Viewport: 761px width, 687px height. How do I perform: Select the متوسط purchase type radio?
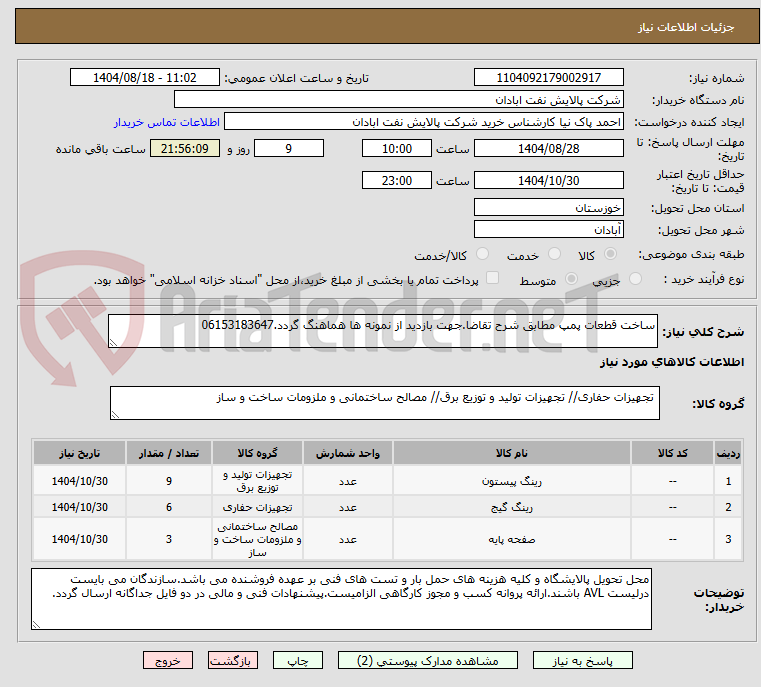[571, 278]
